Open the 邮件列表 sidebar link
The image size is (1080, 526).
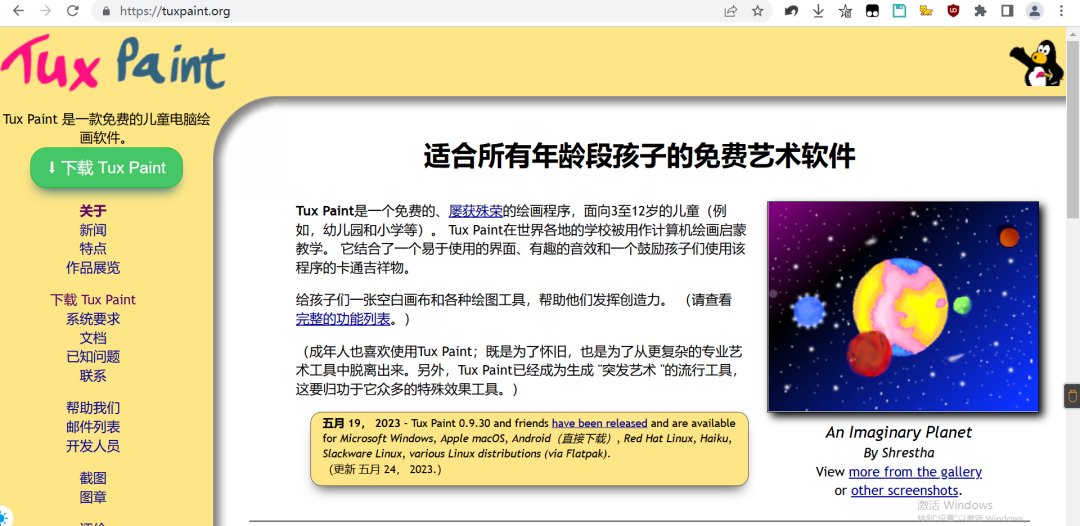click(93, 427)
